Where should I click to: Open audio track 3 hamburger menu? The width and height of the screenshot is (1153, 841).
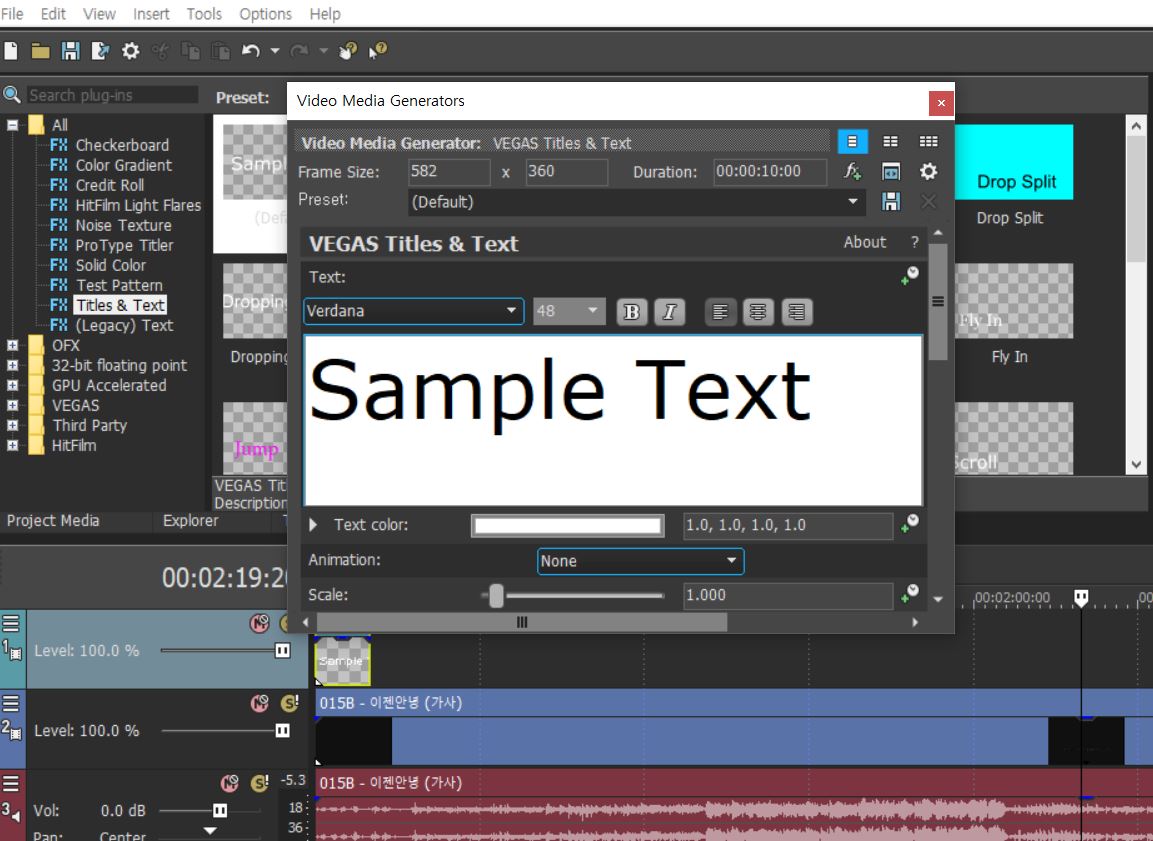(11, 782)
